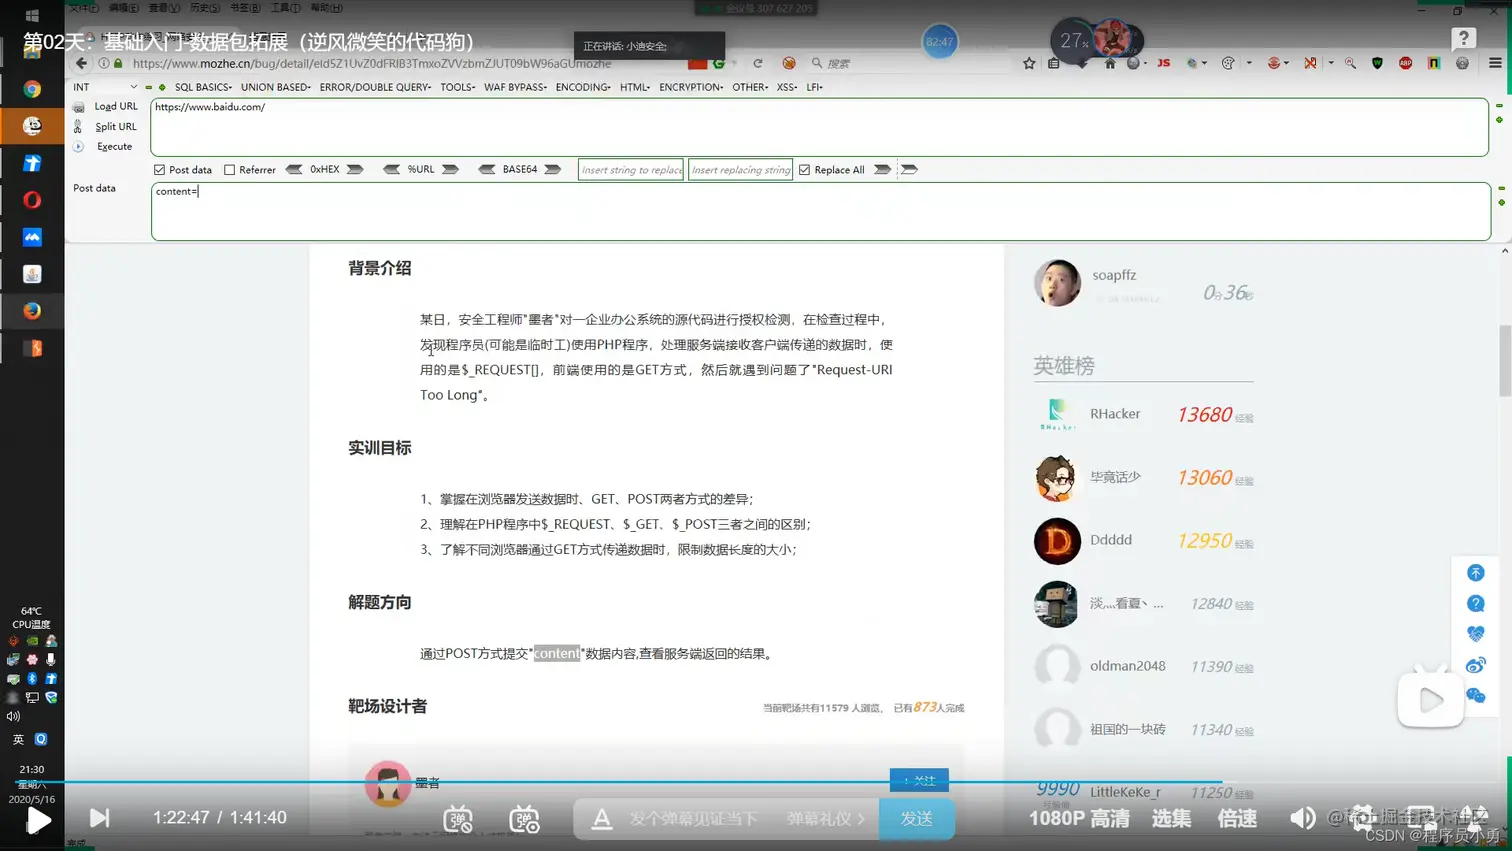Click the browser back arrow button
Viewport: 1512px width, 851px height.
pyautogui.click(x=82, y=63)
